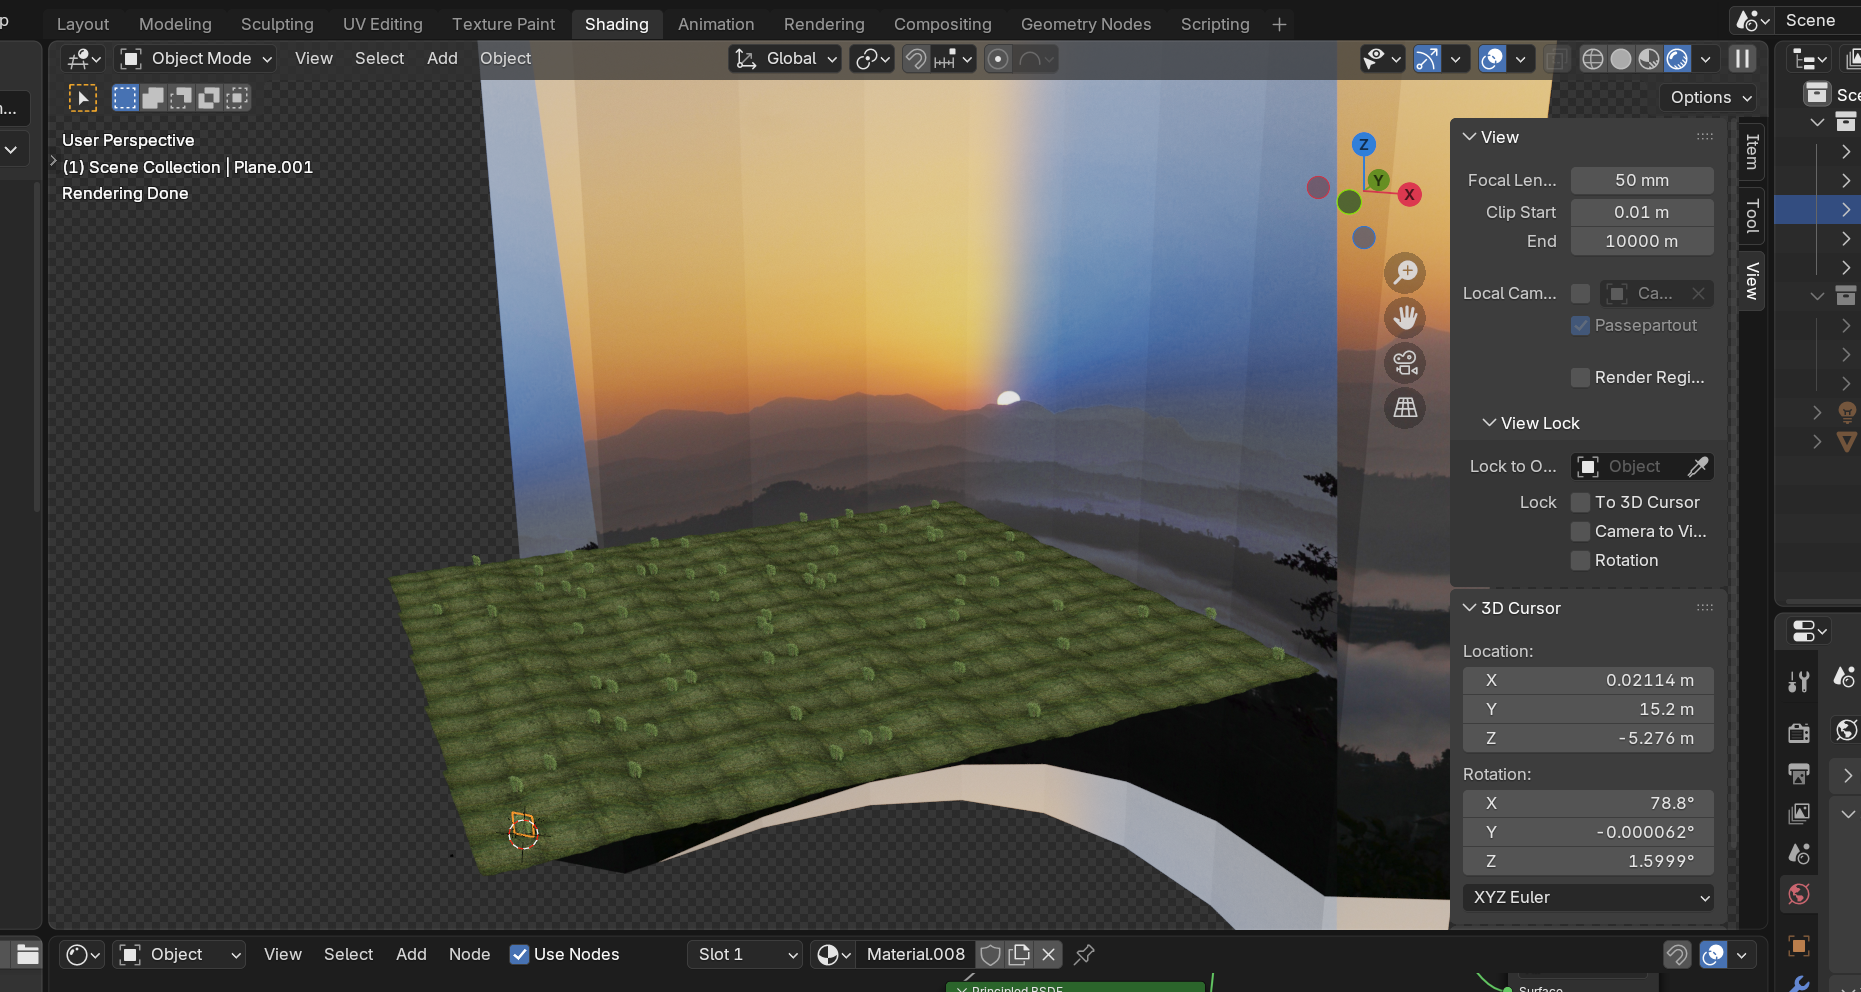Toggle the Use Nodes checkbox
Viewport: 1861px width, 992px height.
coord(520,954)
